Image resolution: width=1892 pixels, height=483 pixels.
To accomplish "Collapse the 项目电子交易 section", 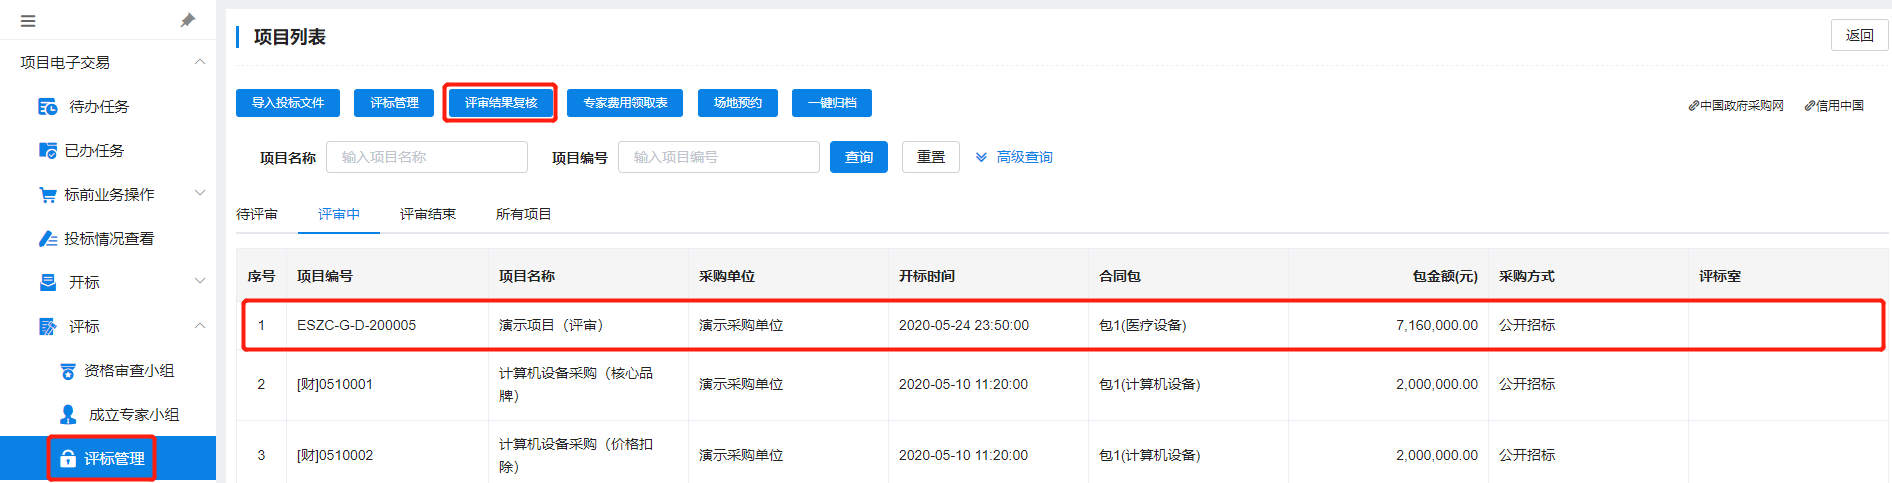I will click(199, 62).
